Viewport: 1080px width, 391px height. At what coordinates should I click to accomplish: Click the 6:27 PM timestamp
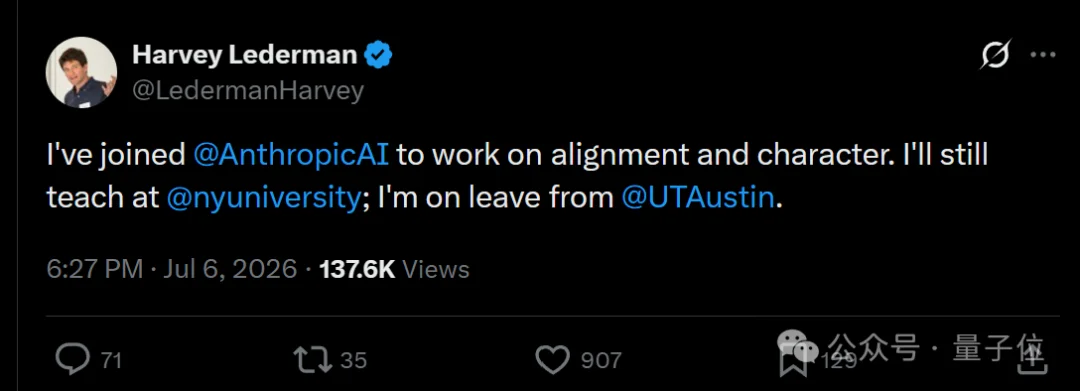click(x=95, y=269)
